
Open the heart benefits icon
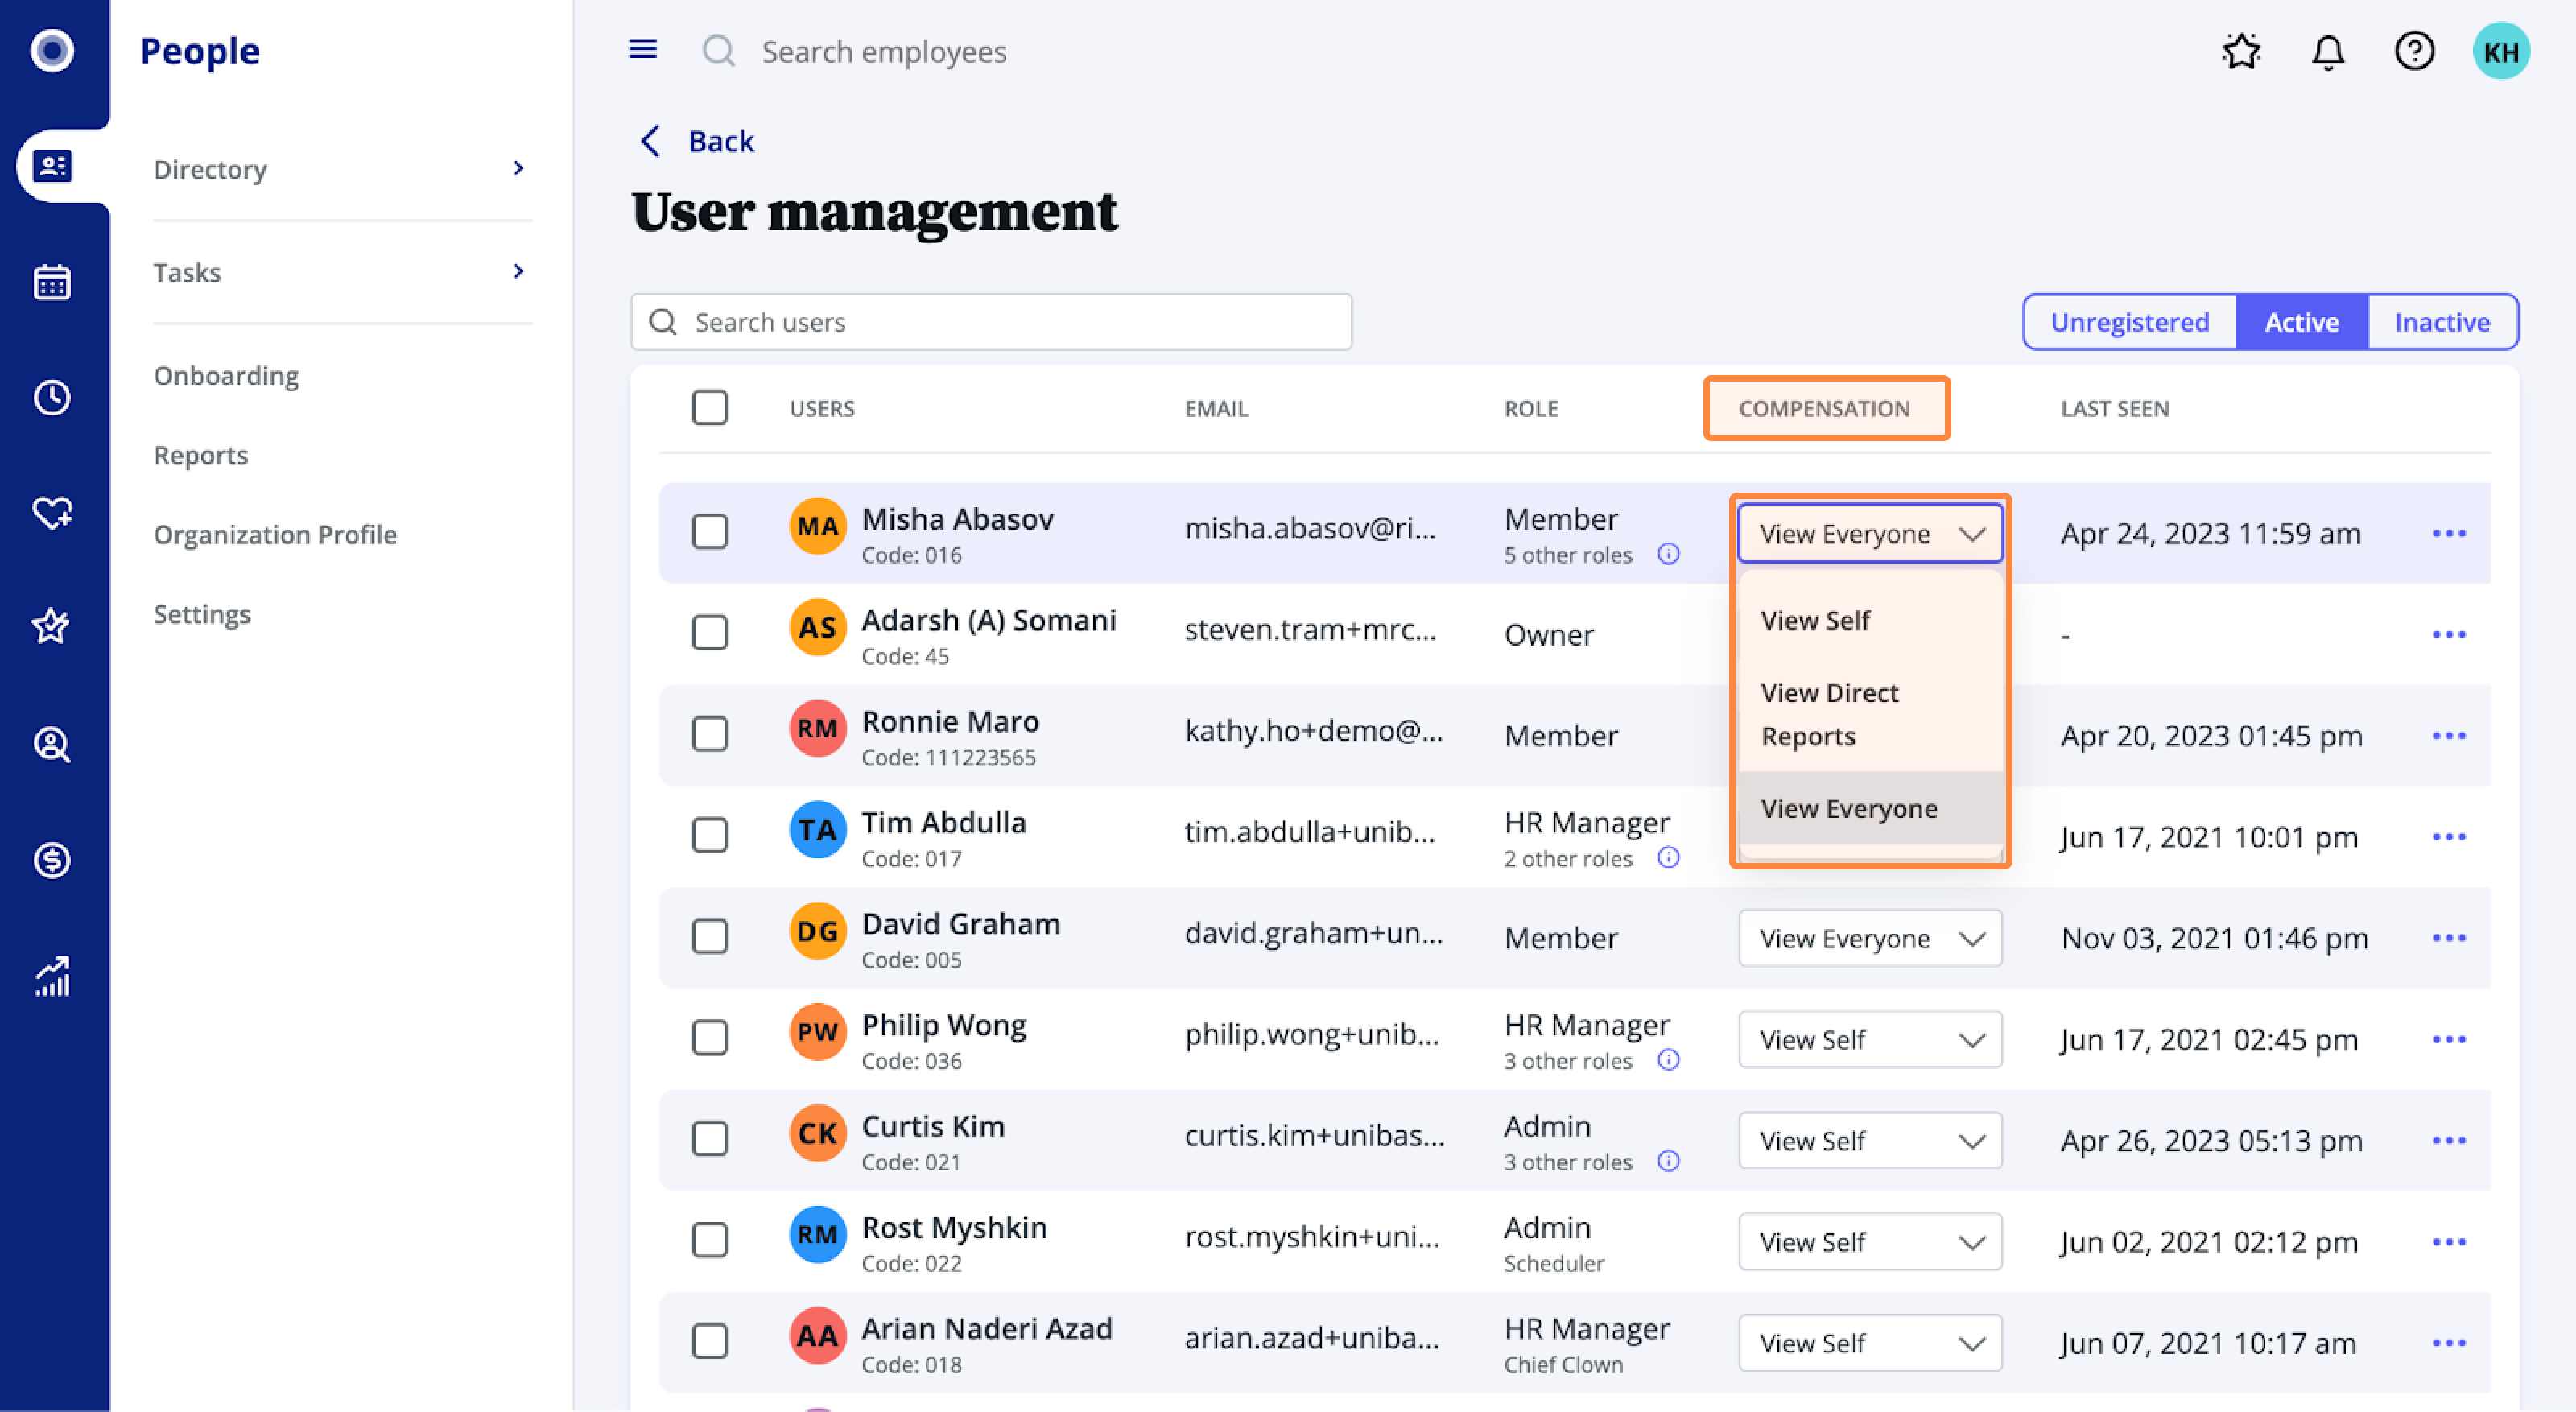pos(52,513)
